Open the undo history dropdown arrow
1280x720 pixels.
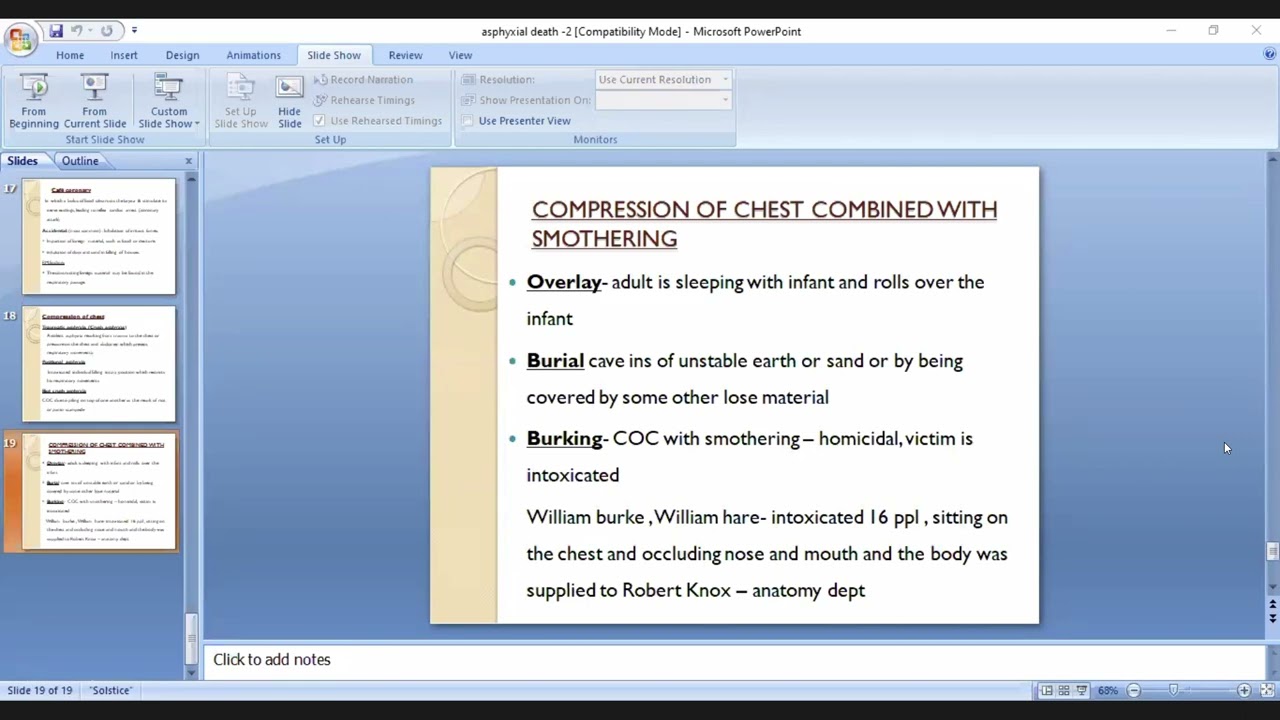(x=90, y=31)
